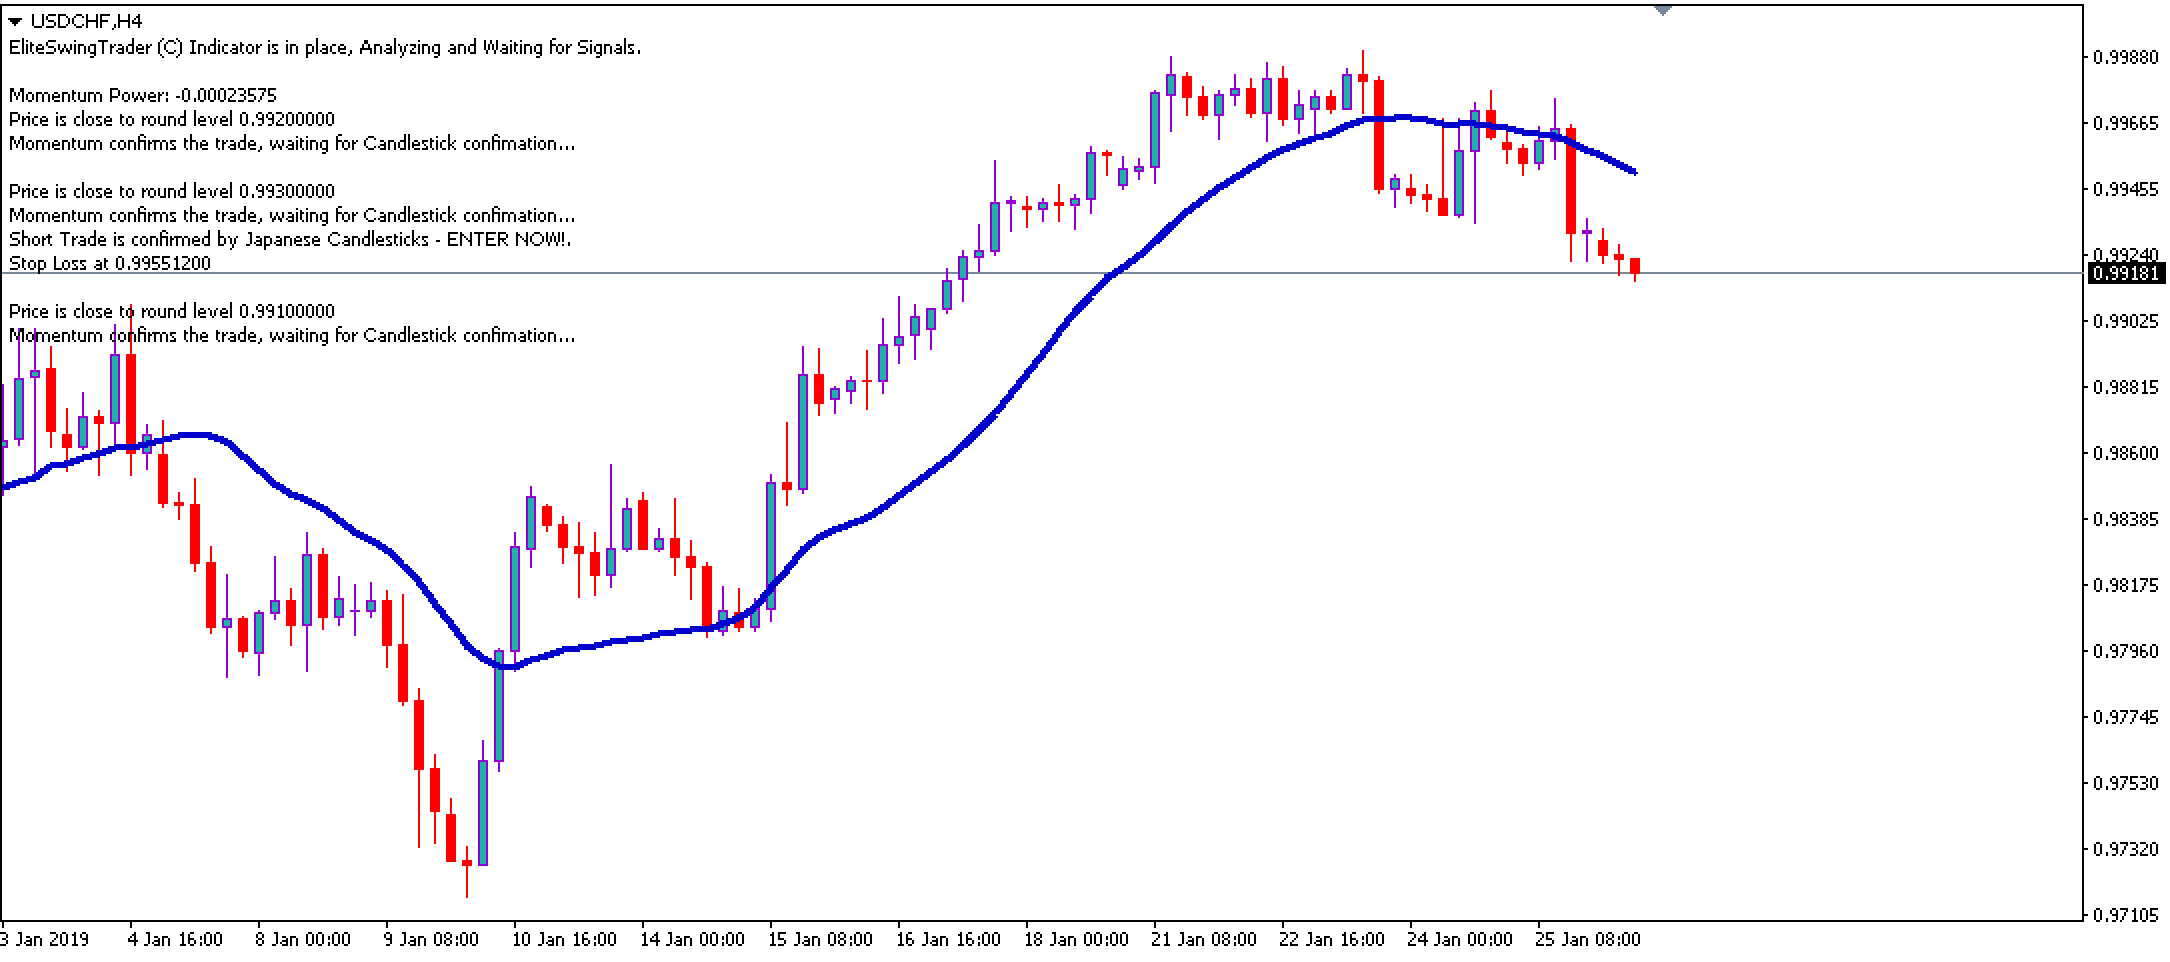Click the Stop Loss at 0.99551200 text
The height and width of the screenshot is (962, 2170).
coord(110,264)
